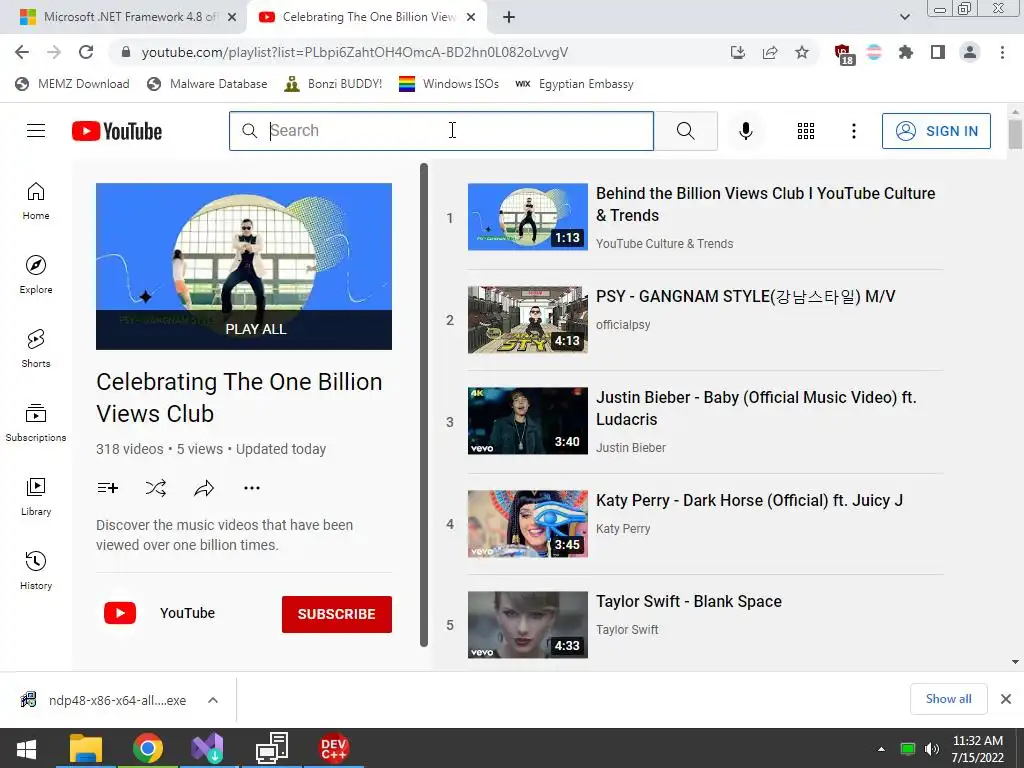The height and width of the screenshot is (768, 1024).
Task: Click the SIGN IN button
Action: click(x=936, y=131)
